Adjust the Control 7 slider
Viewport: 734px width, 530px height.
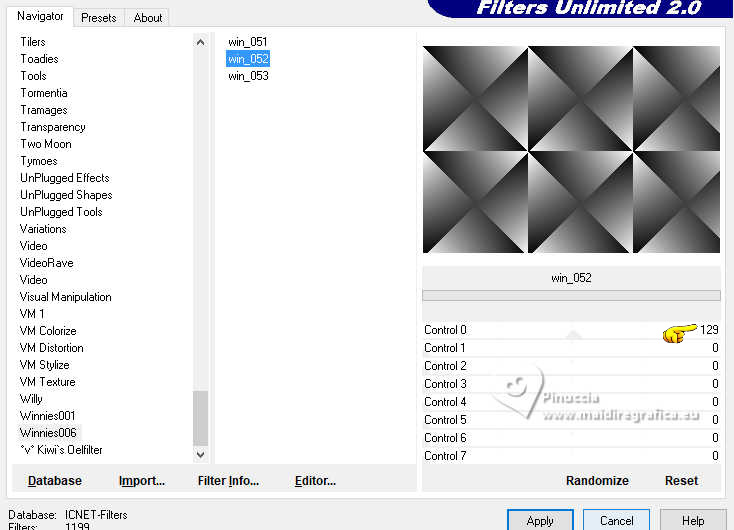pyautogui.click(x=571, y=456)
